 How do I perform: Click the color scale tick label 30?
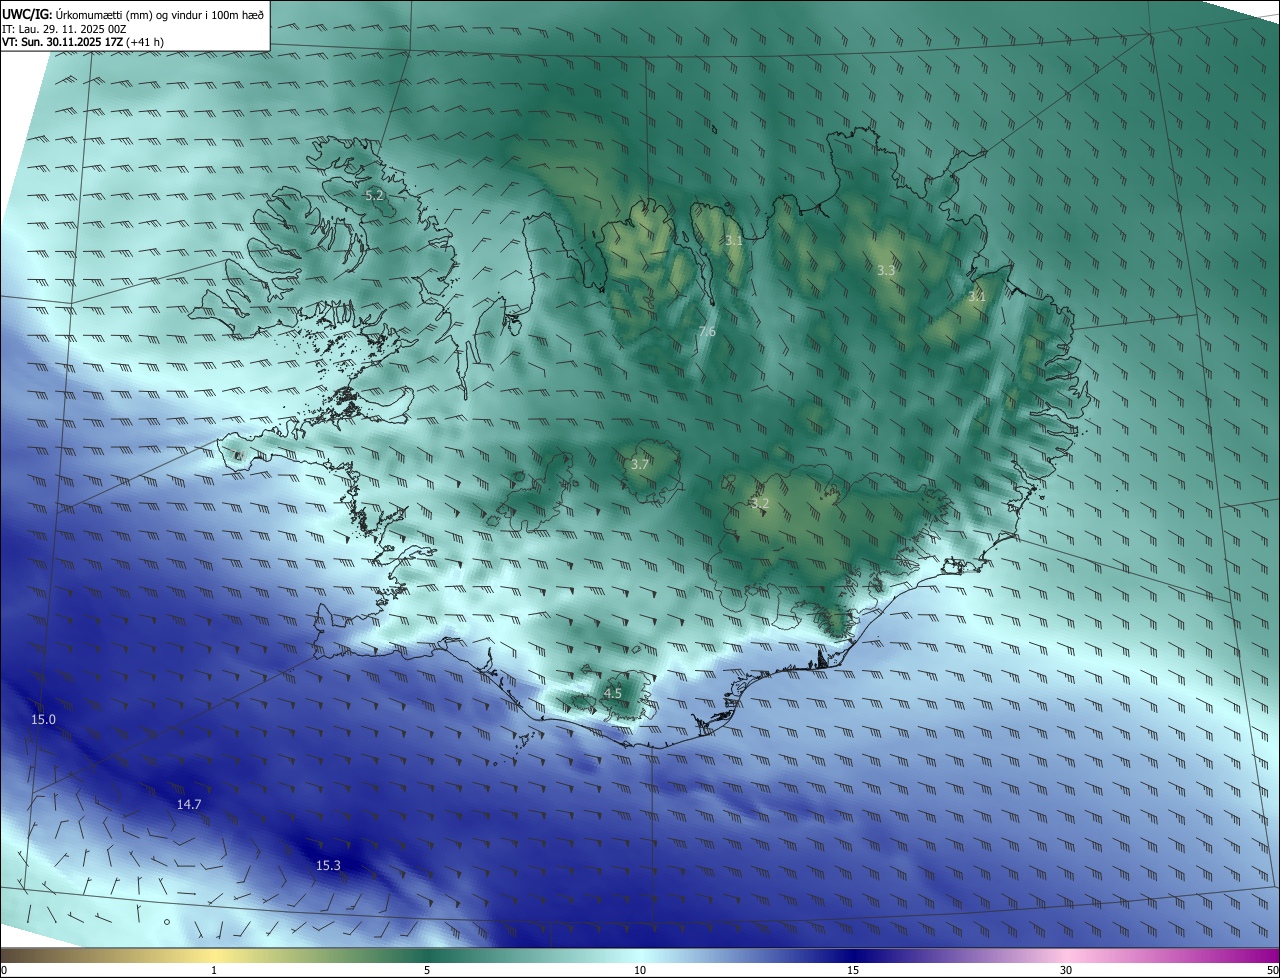point(1066,970)
